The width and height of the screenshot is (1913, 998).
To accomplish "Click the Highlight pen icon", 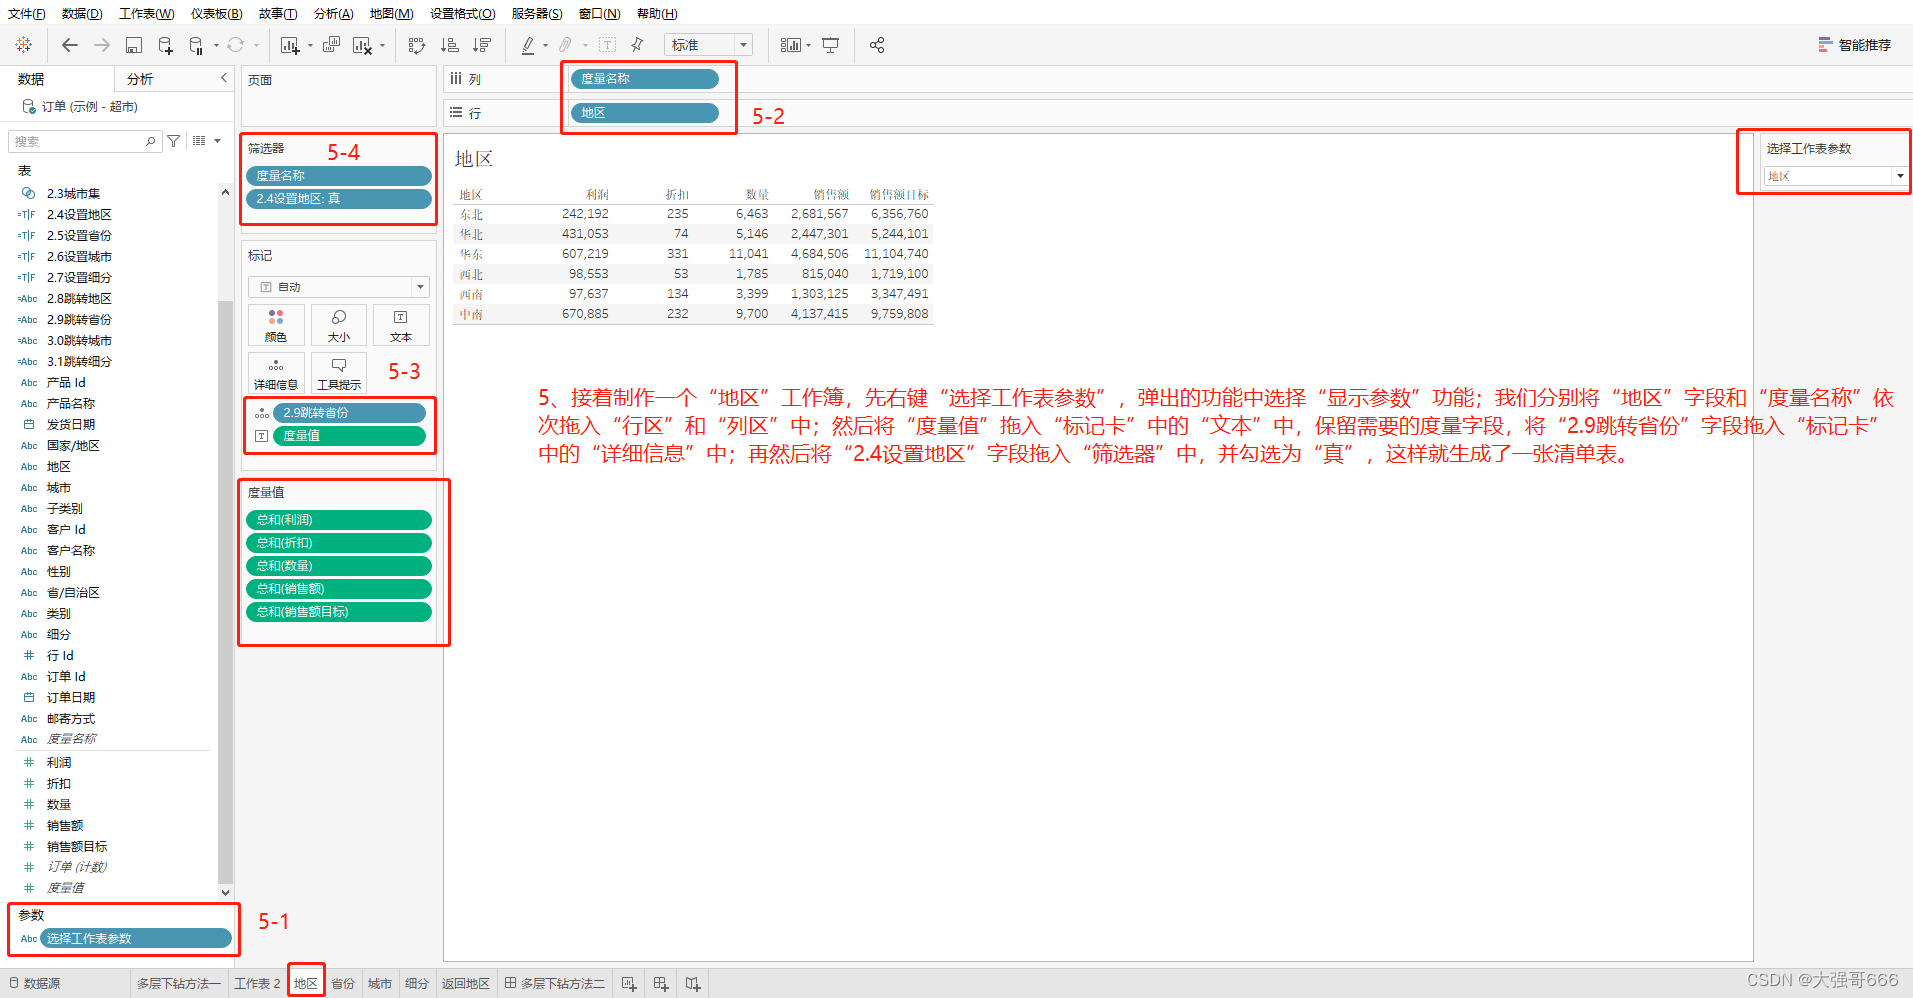I will pyautogui.click(x=528, y=45).
